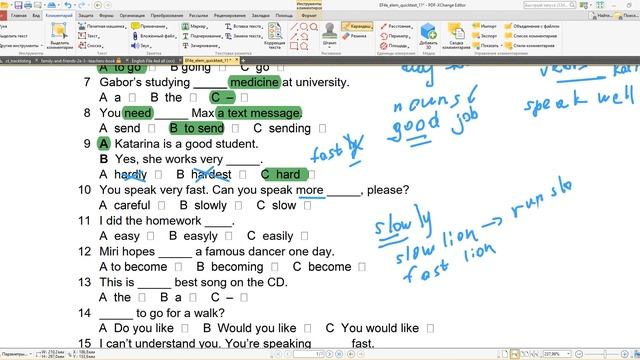Tick checkbox for question 14 option B 'Would you like'
Viewport: 640px width, 360px height.
point(308,328)
